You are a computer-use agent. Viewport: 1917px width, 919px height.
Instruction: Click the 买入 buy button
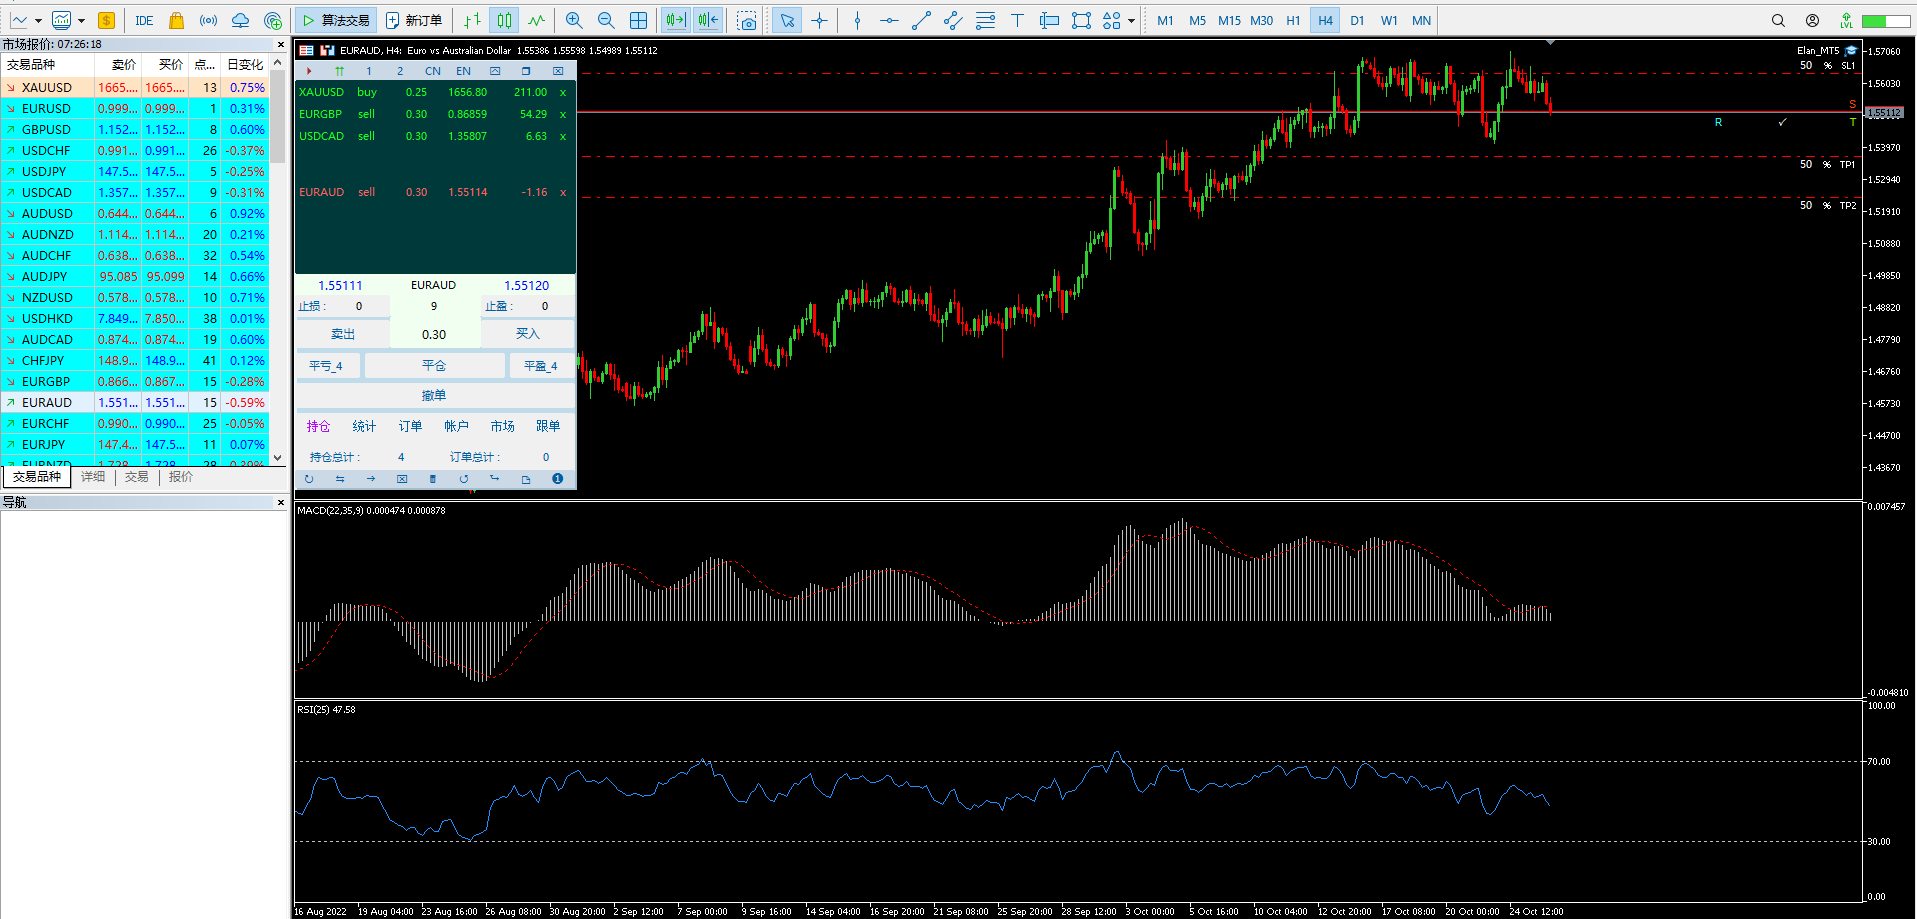pos(527,333)
